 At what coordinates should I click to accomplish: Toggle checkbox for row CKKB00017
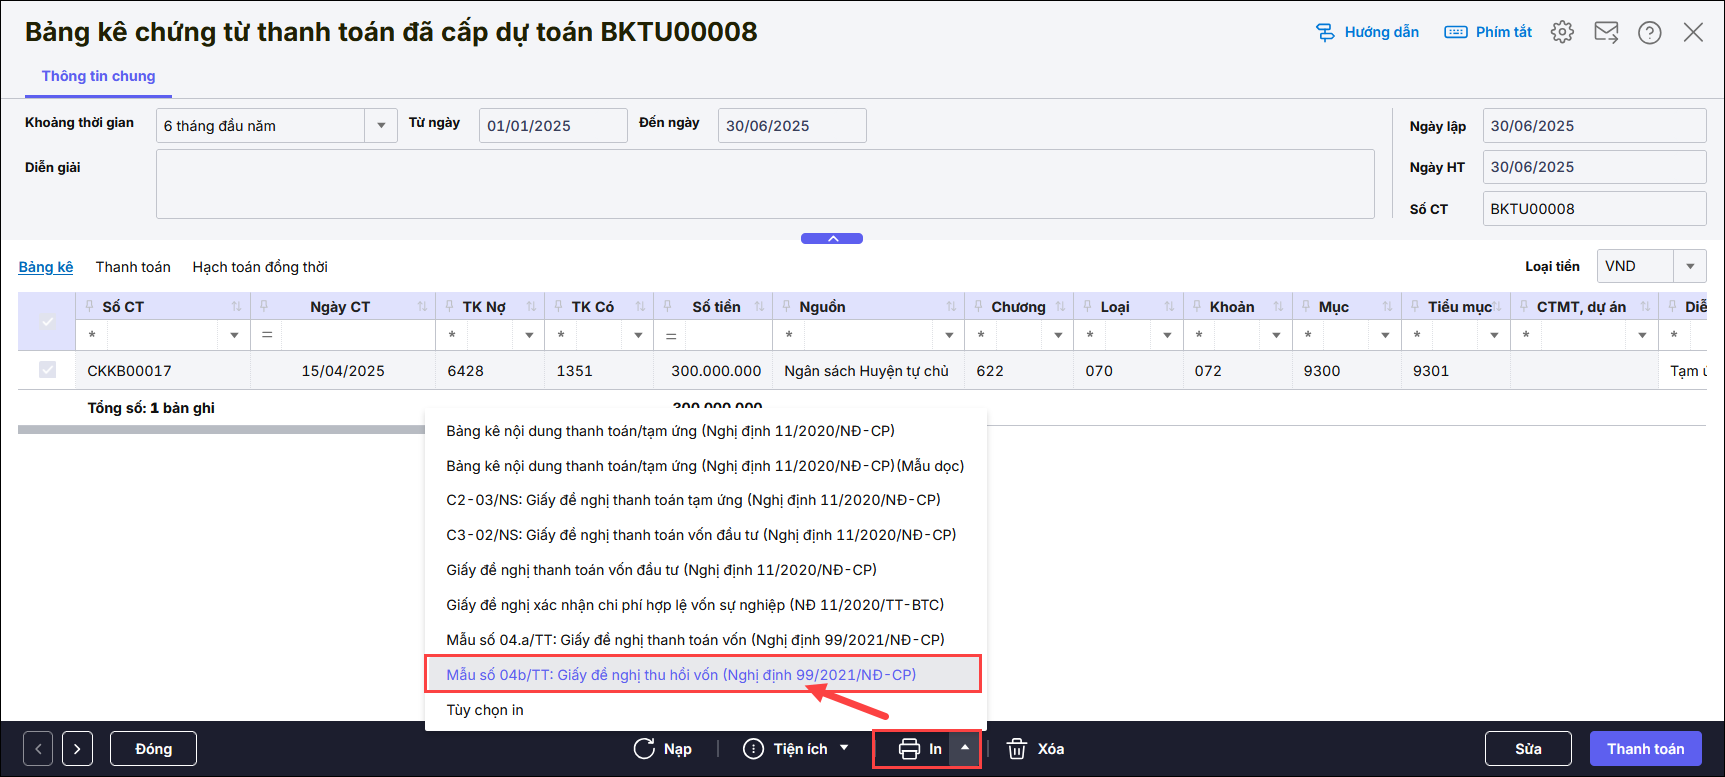pos(47,370)
